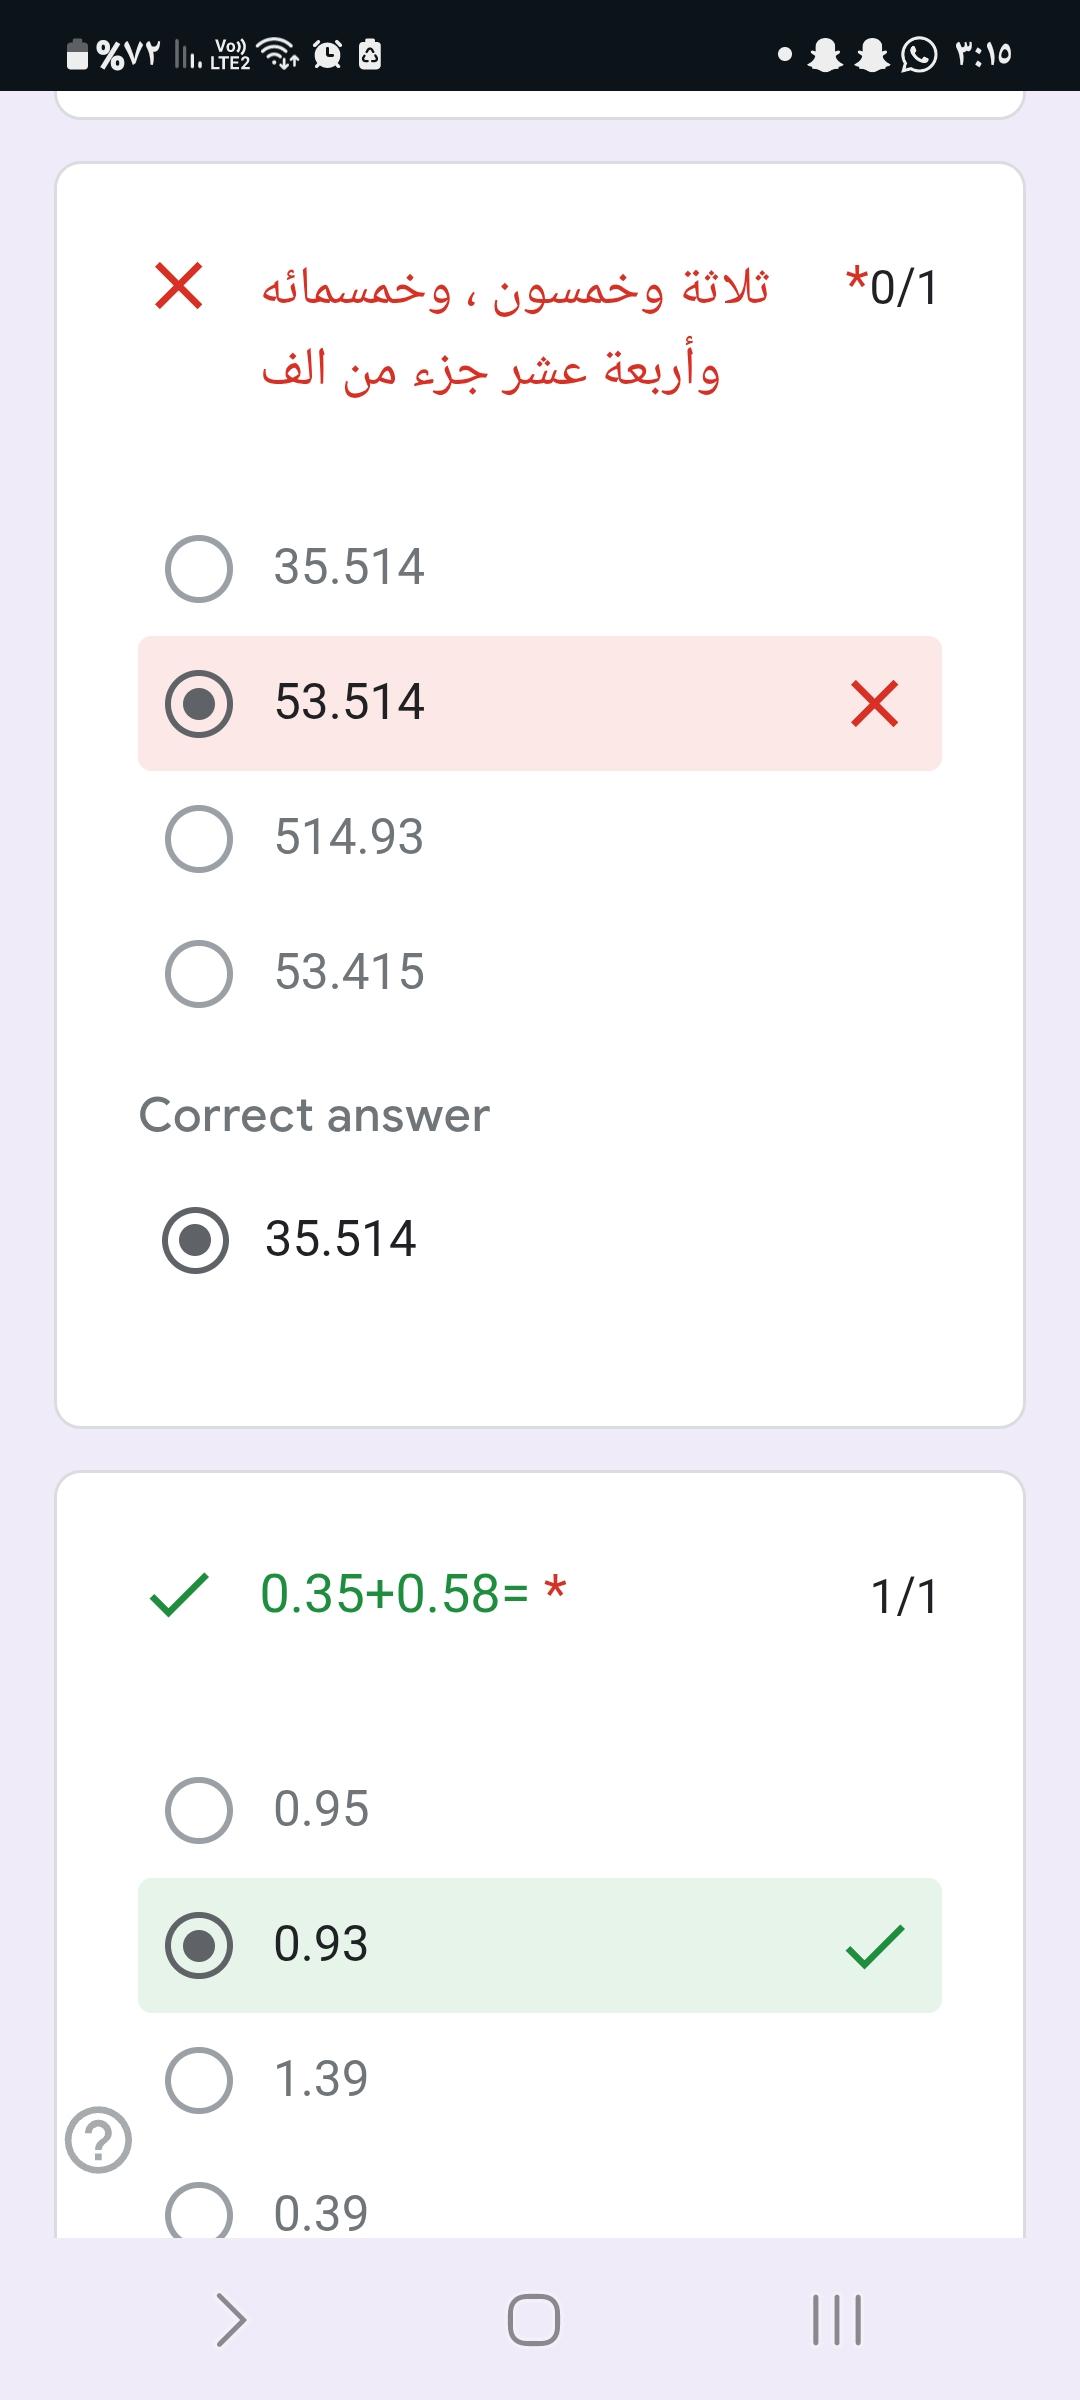This screenshot has height=2400, width=1080.
Task: Choose the 0.39 radio option
Action: [x=199, y=2212]
